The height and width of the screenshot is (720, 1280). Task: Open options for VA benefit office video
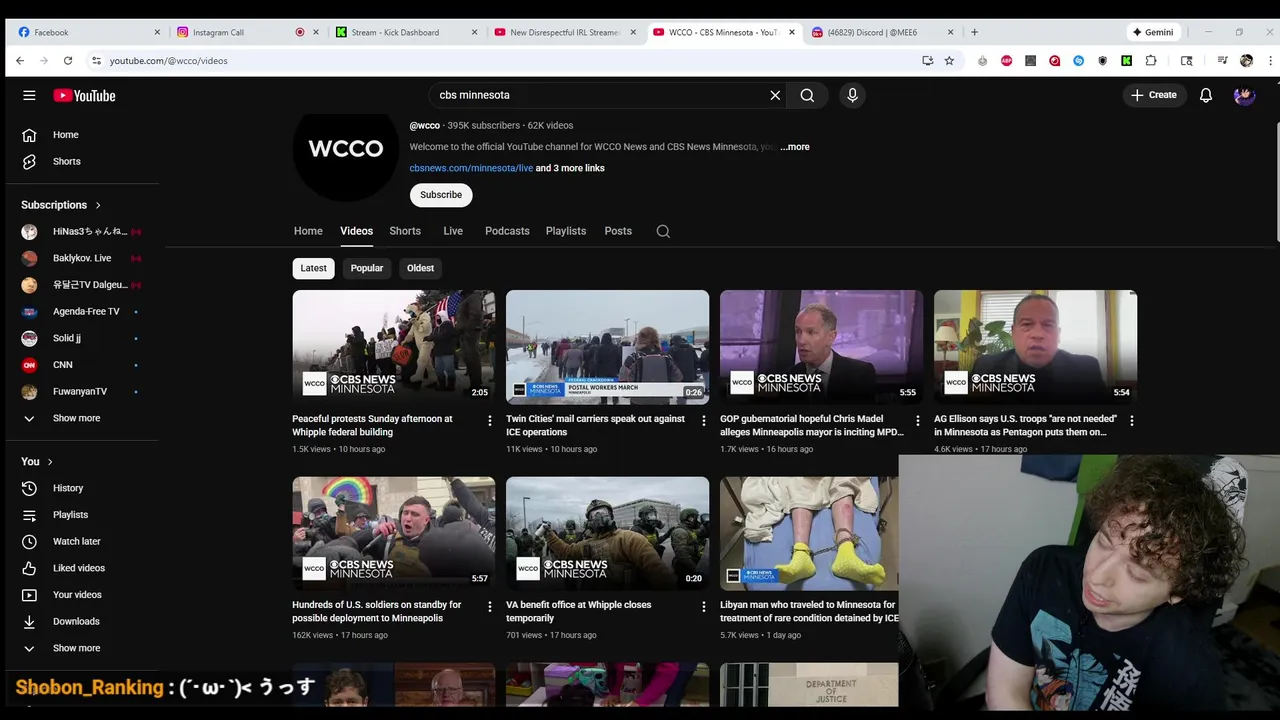704,607
